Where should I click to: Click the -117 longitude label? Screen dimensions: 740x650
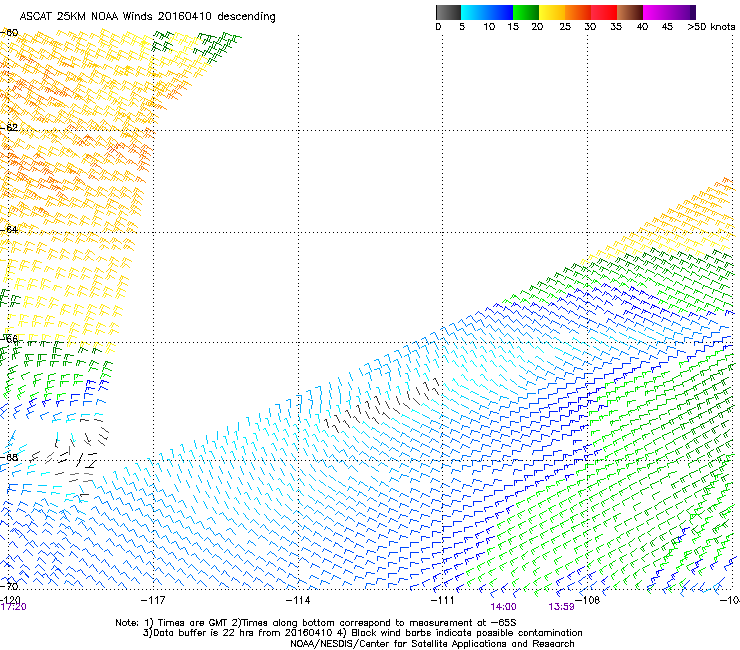[x=153, y=600]
